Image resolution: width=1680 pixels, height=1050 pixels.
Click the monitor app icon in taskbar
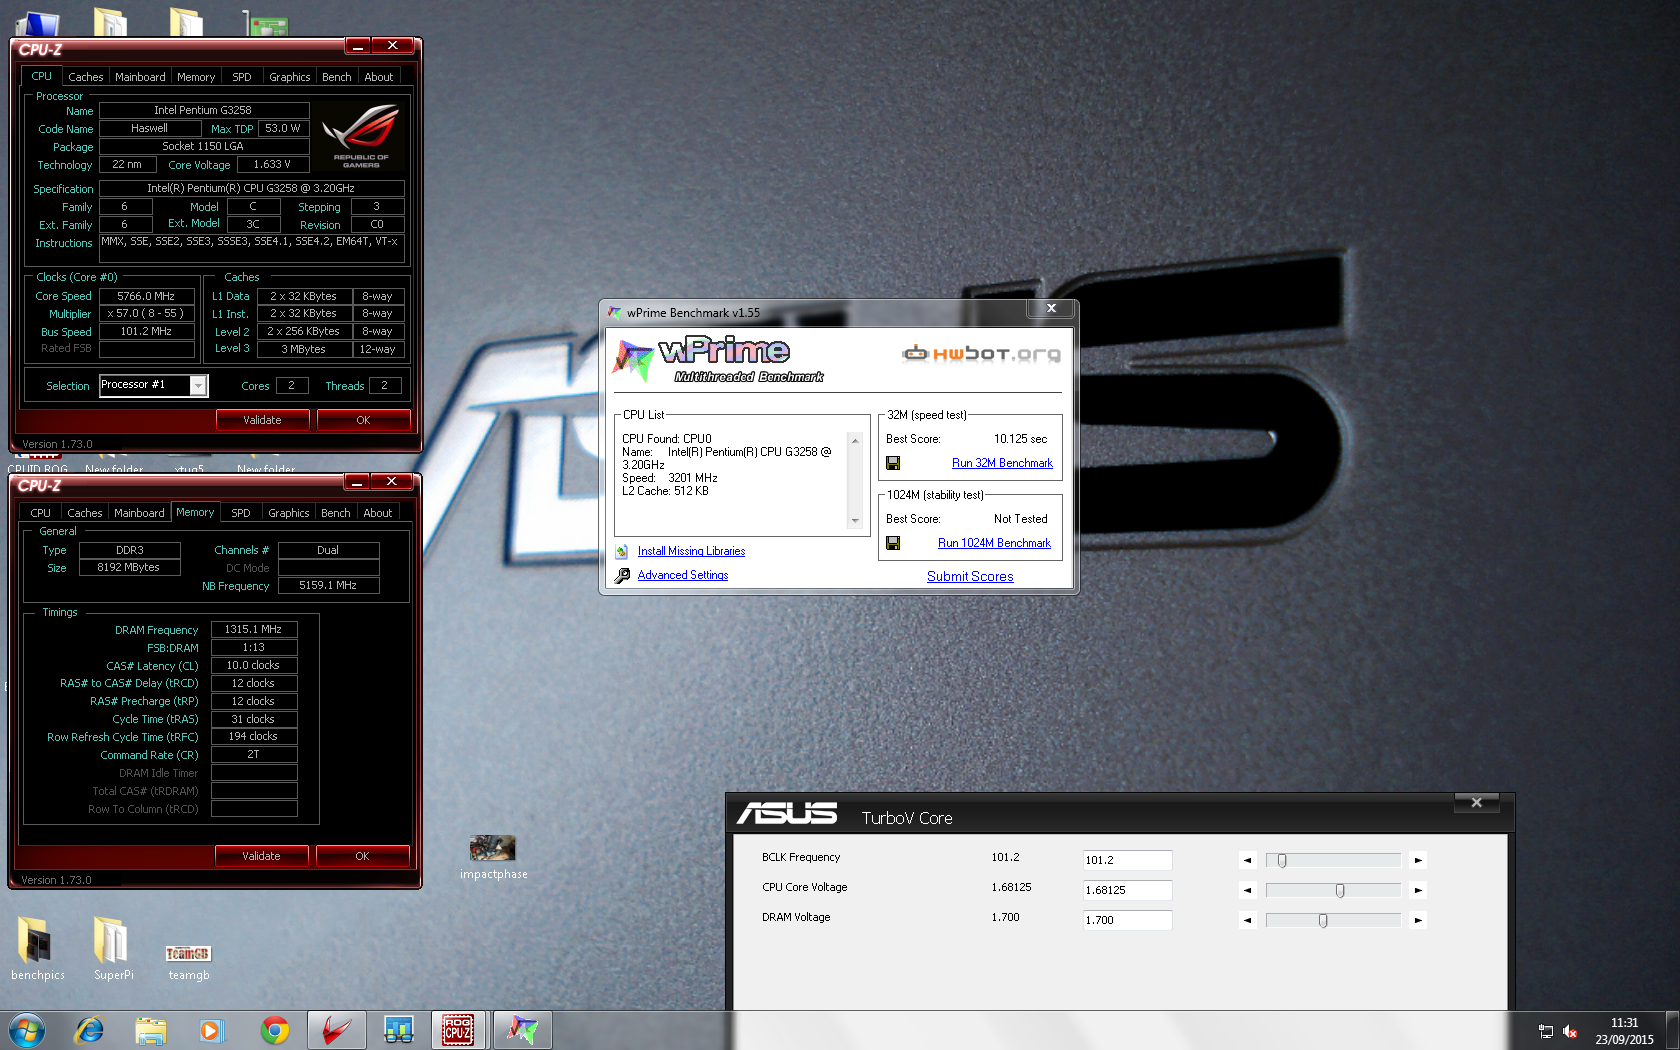(x=398, y=1030)
